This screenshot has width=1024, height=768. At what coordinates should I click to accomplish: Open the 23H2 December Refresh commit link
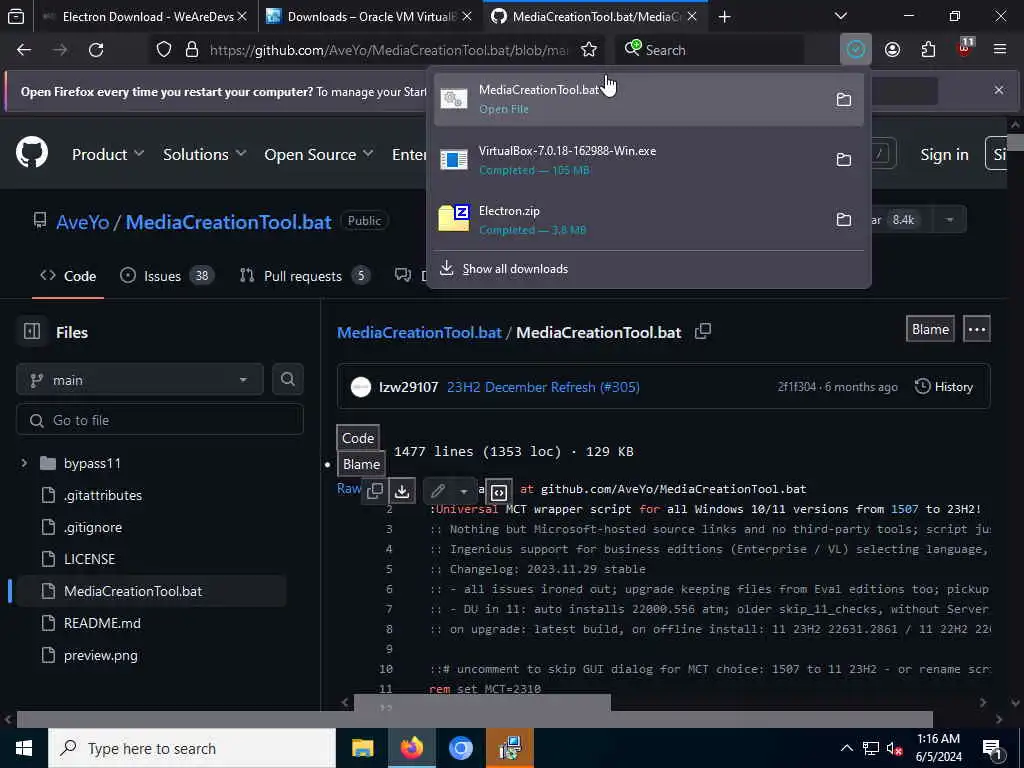543,387
